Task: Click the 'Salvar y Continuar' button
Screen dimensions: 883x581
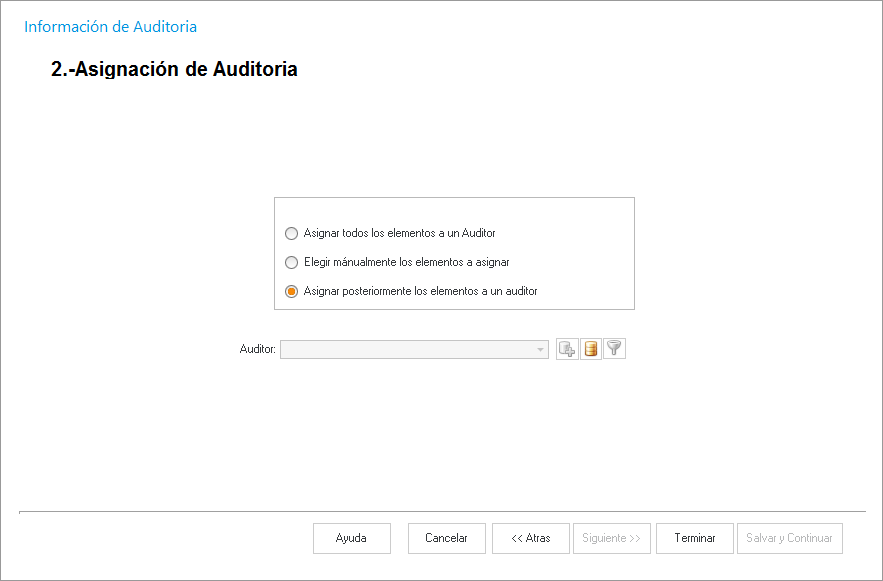Action: coord(790,538)
